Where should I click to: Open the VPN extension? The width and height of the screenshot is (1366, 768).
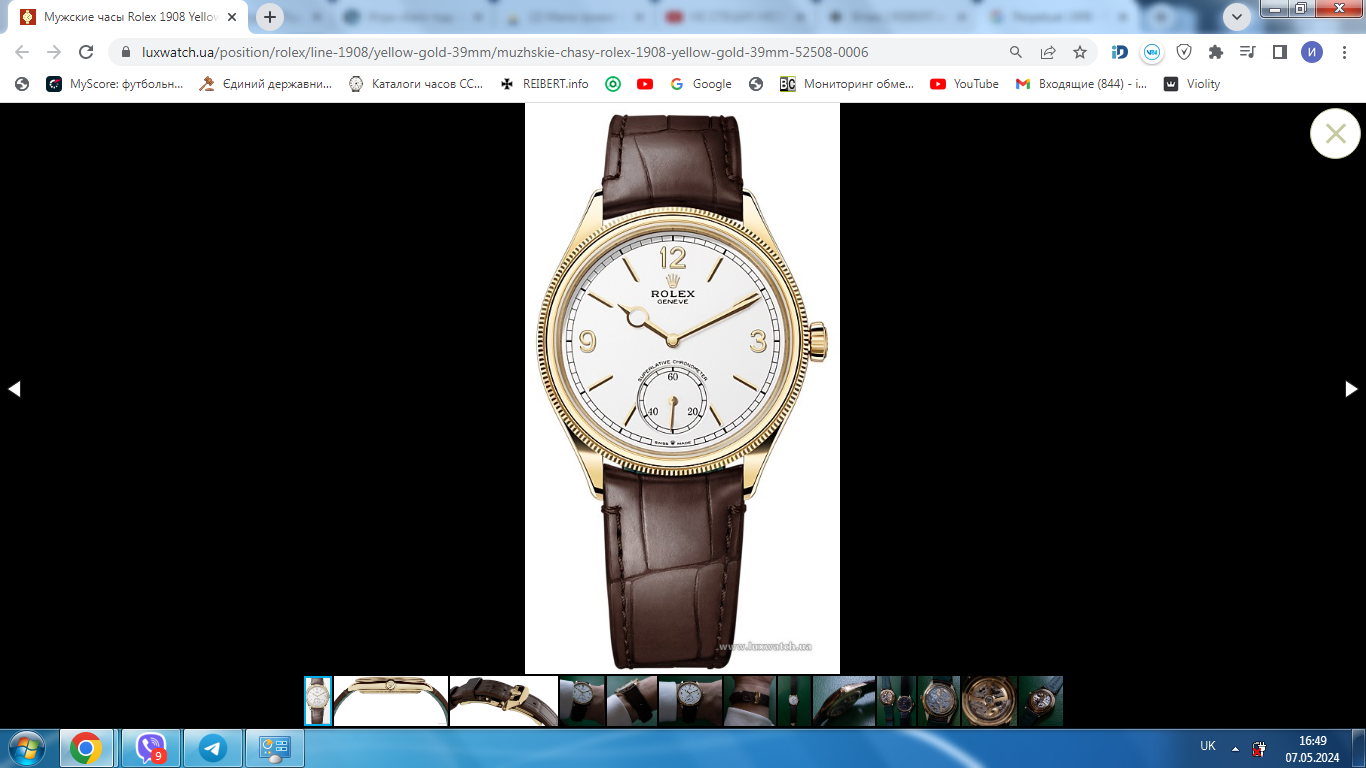coord(1152,52)
